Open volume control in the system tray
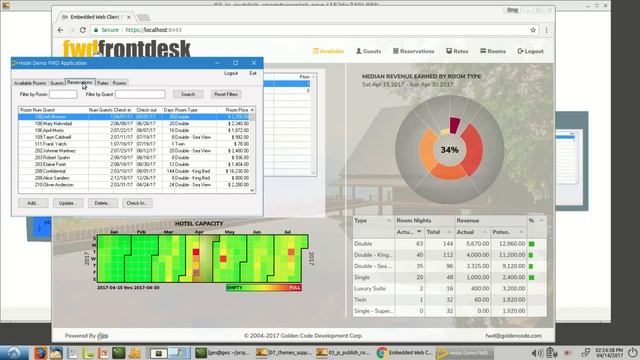The width and height of the screenshot is (640, 360). [x=537, y=353]
